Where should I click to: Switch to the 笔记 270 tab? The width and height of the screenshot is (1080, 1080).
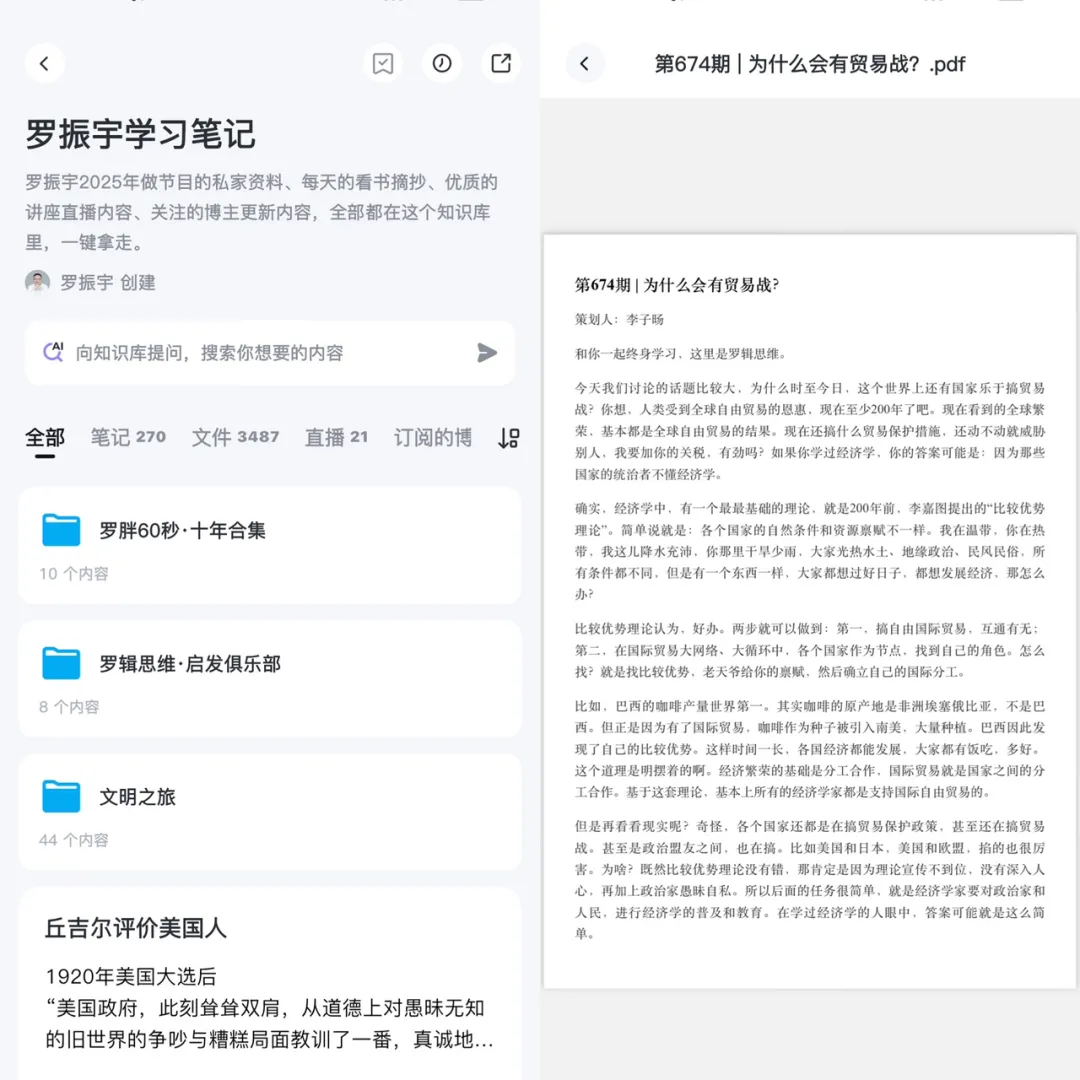pyautogui.click(x=128, y=438)
